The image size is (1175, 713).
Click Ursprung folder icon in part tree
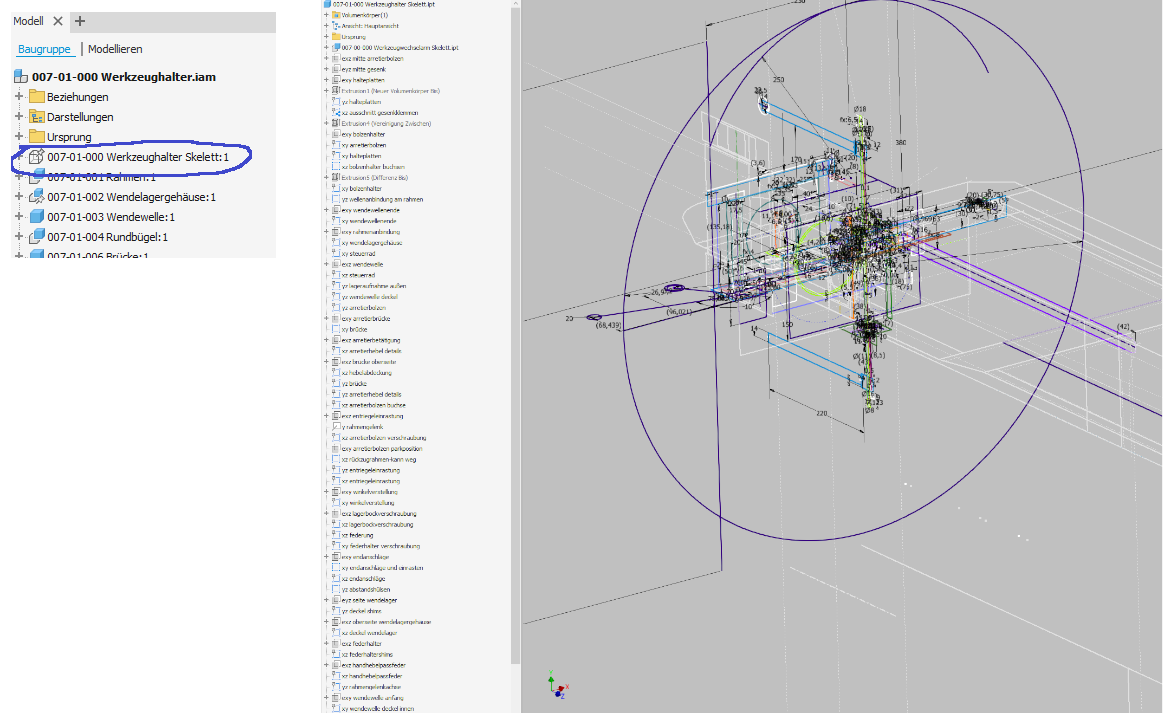coord(336,37)
